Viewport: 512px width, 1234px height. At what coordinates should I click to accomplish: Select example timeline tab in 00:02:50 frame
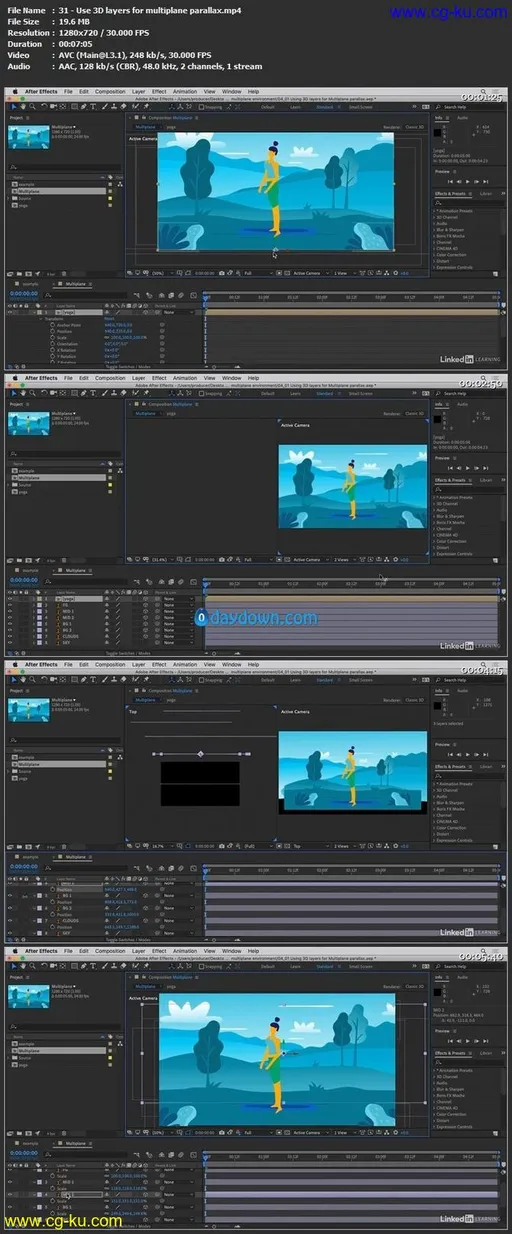(x=28, y=571)
